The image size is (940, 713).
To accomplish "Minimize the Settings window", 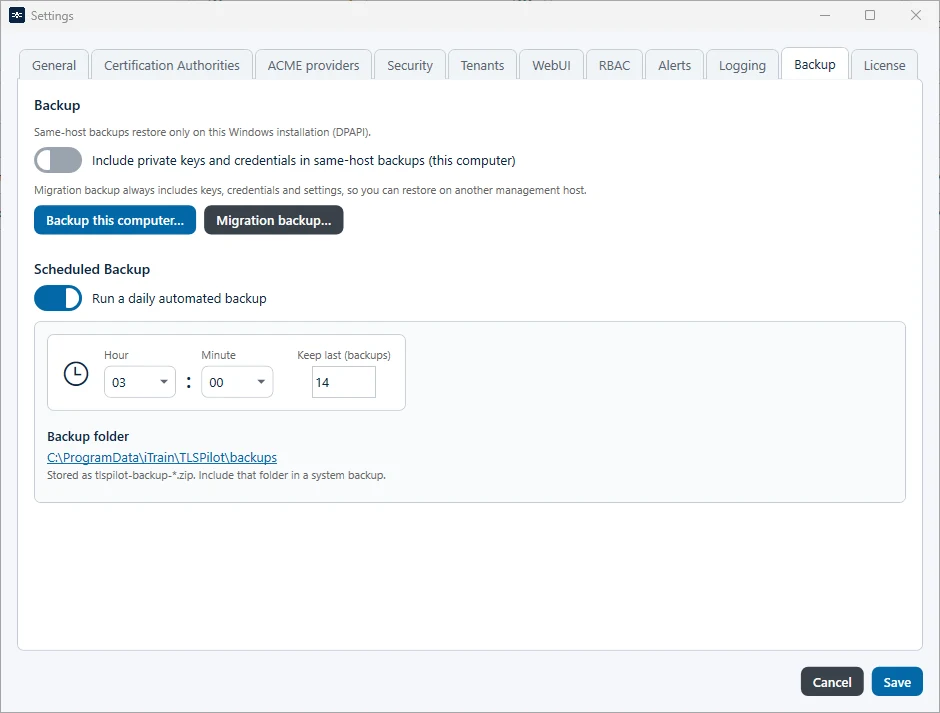I will (x=825, y=16).
